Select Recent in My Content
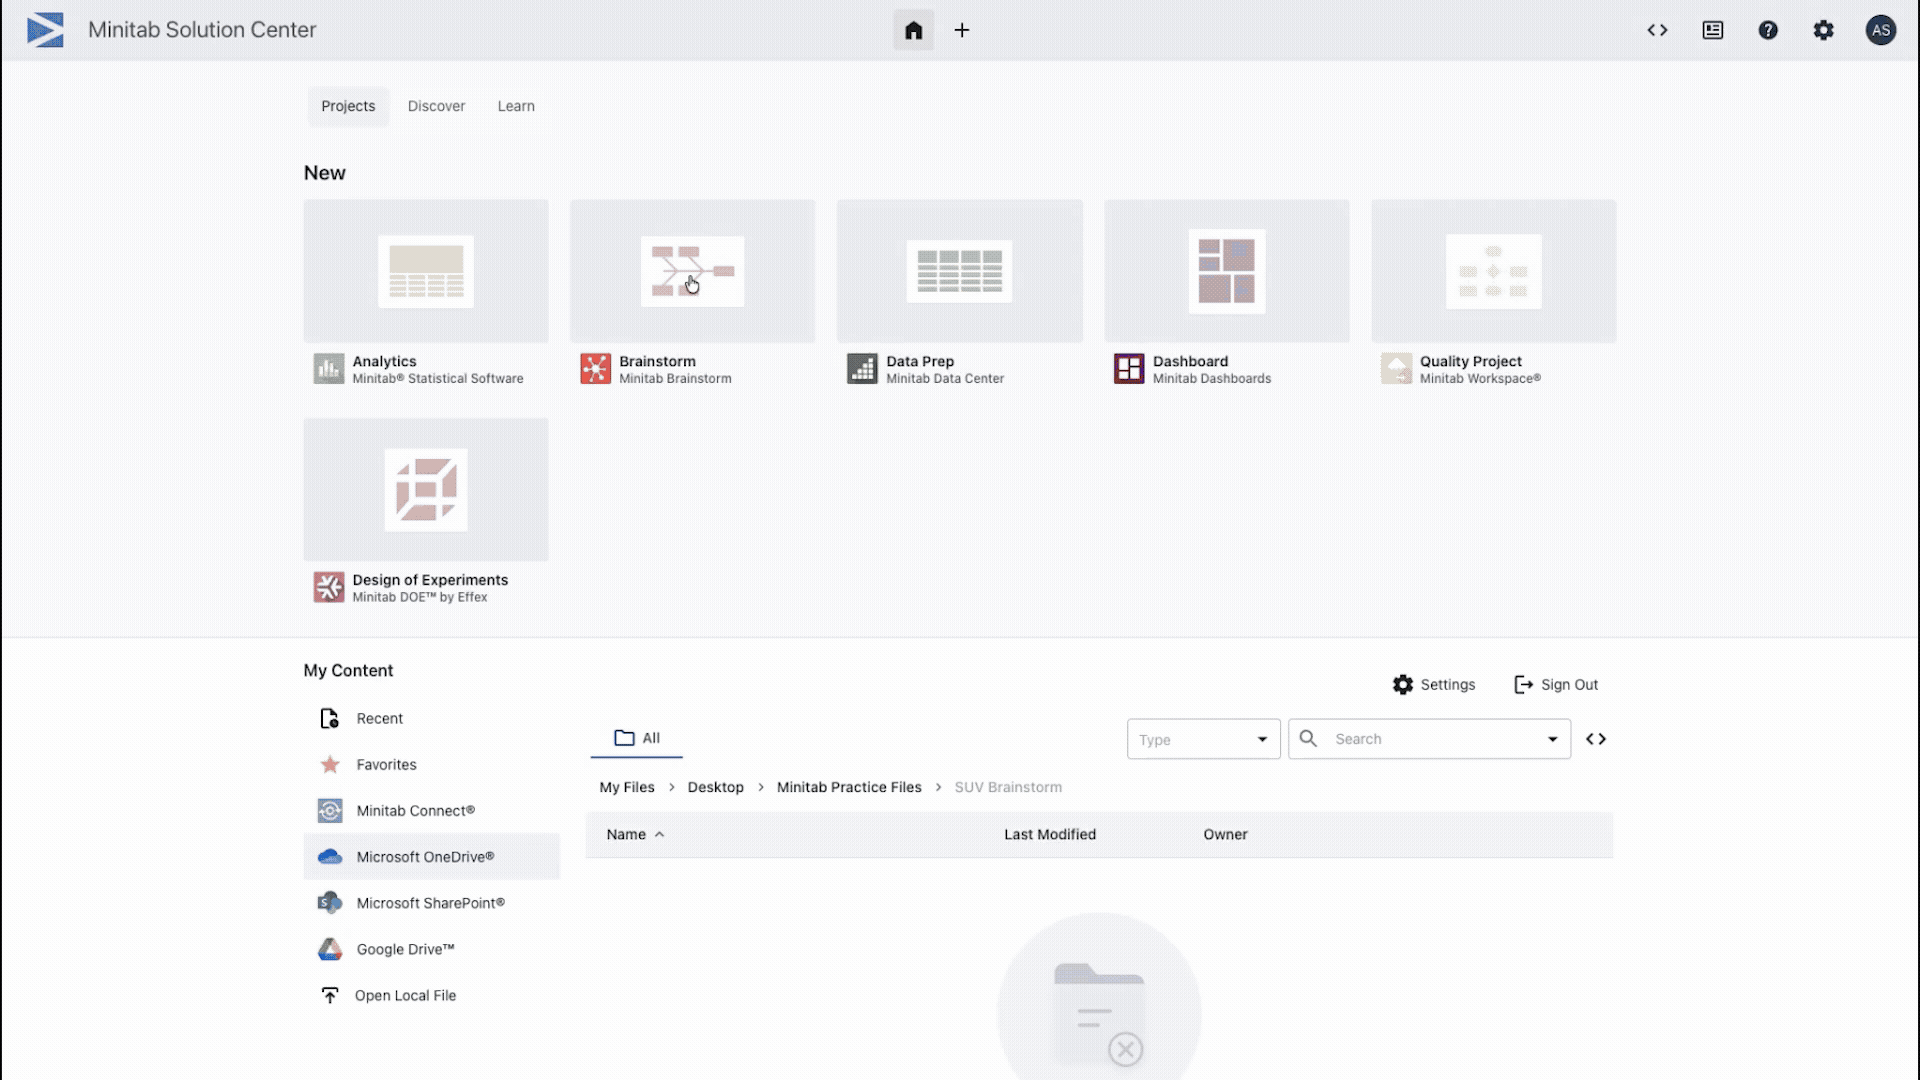Screen dimensions: 1920x1080 pyautogui.click(x=432, y=719)
